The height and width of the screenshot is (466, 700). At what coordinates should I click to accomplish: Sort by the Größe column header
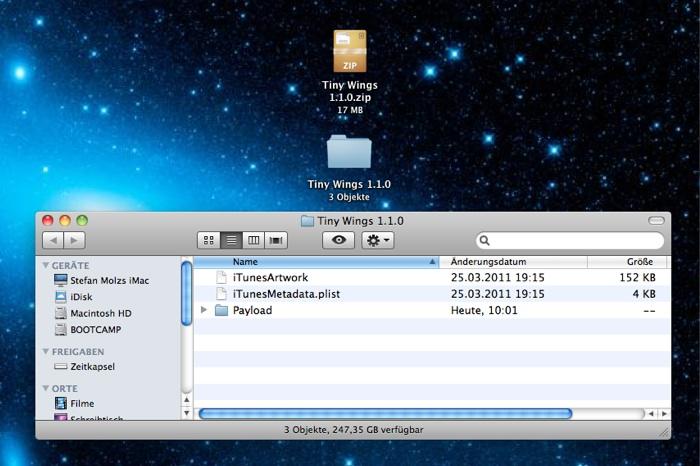click(x=627, y=262)
